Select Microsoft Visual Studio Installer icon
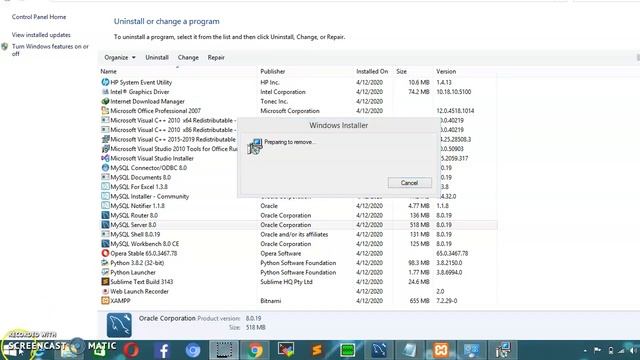Image resolution: width=640 pixels, height=360 pixels. click(x=105, y=158)
